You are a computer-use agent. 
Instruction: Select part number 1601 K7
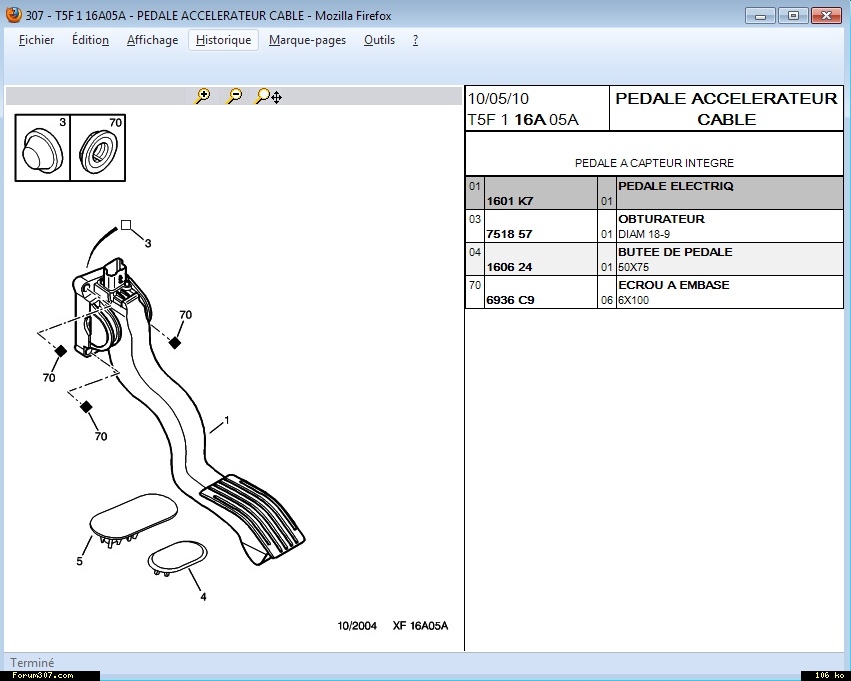510,201
